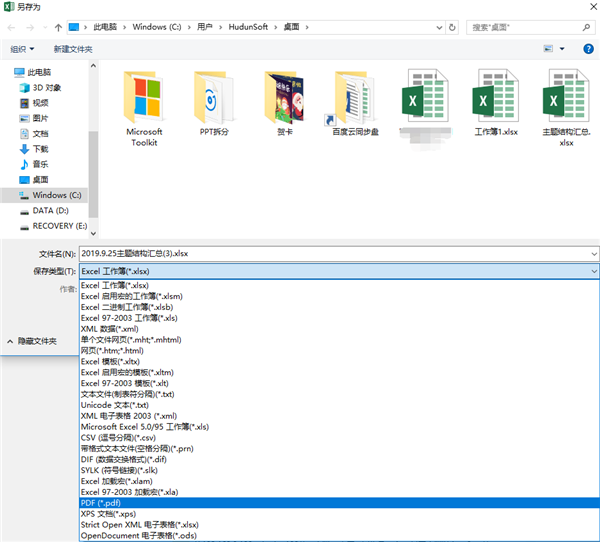Click the 新建文件夹 button
600x542 pixels.
point(73,49)
